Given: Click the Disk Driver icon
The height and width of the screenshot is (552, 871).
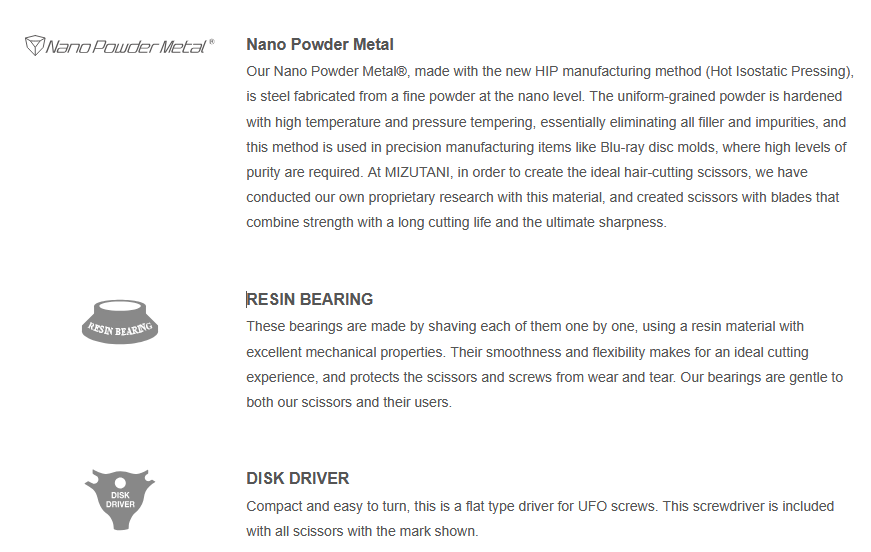Looking at the screenshot, I should pos(120,499).
